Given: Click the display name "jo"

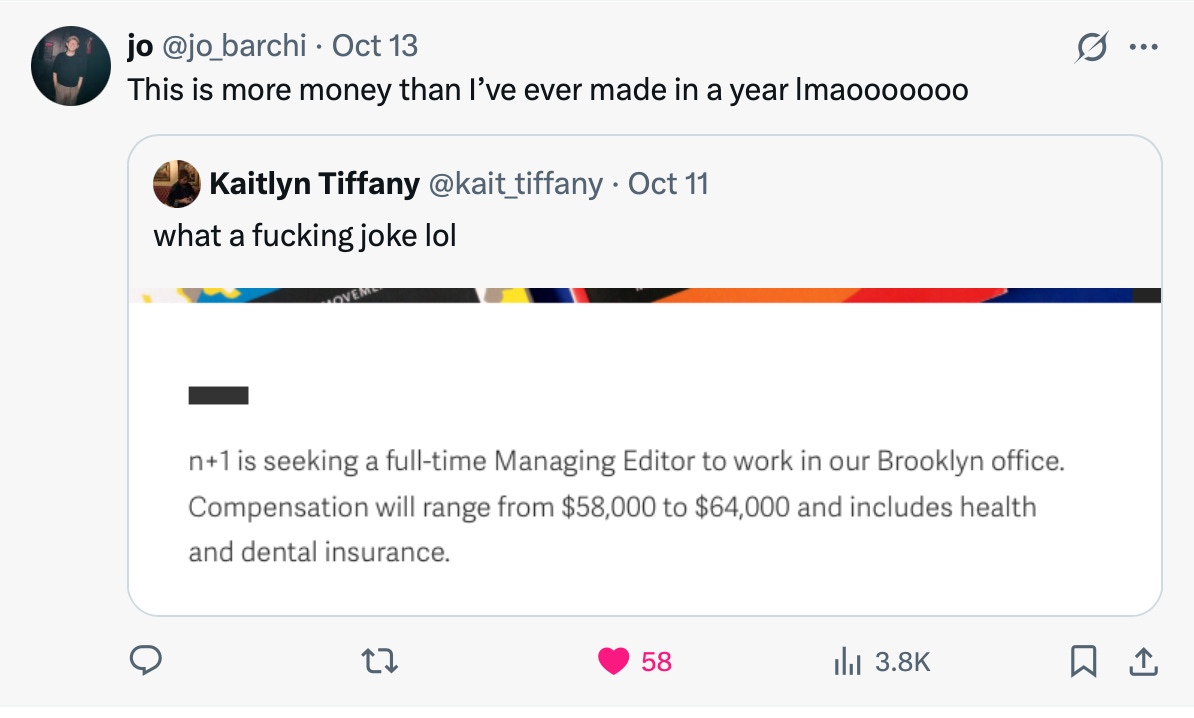Looking at the screenshot, I should click(x=139, y=46).
